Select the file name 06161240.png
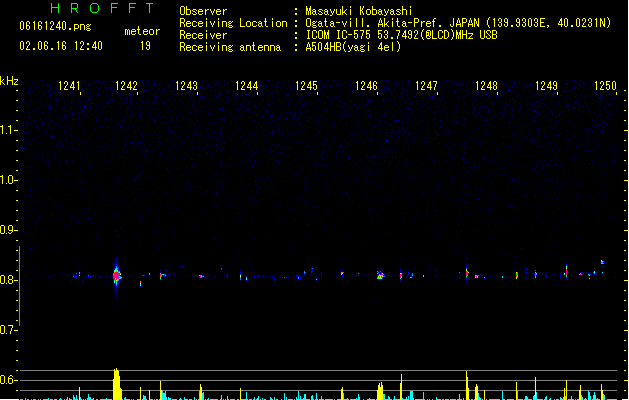This screenshot has height=400, width=629. 55,26
